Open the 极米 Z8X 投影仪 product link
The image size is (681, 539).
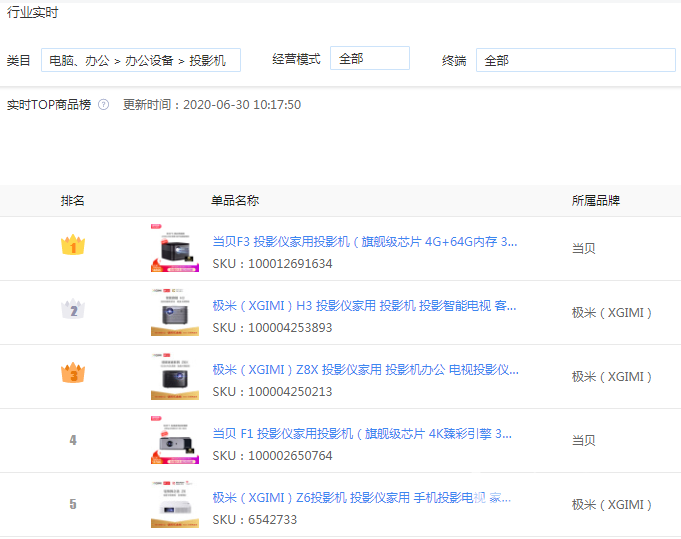click(365, 370)
